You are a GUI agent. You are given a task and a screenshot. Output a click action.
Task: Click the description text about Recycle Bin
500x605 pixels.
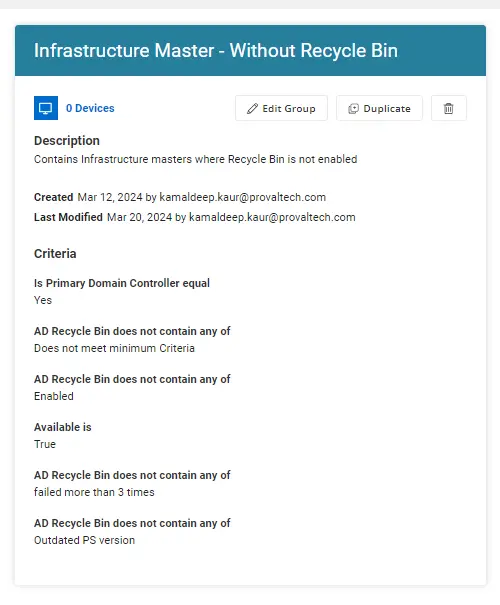click(x=196, y=159)
